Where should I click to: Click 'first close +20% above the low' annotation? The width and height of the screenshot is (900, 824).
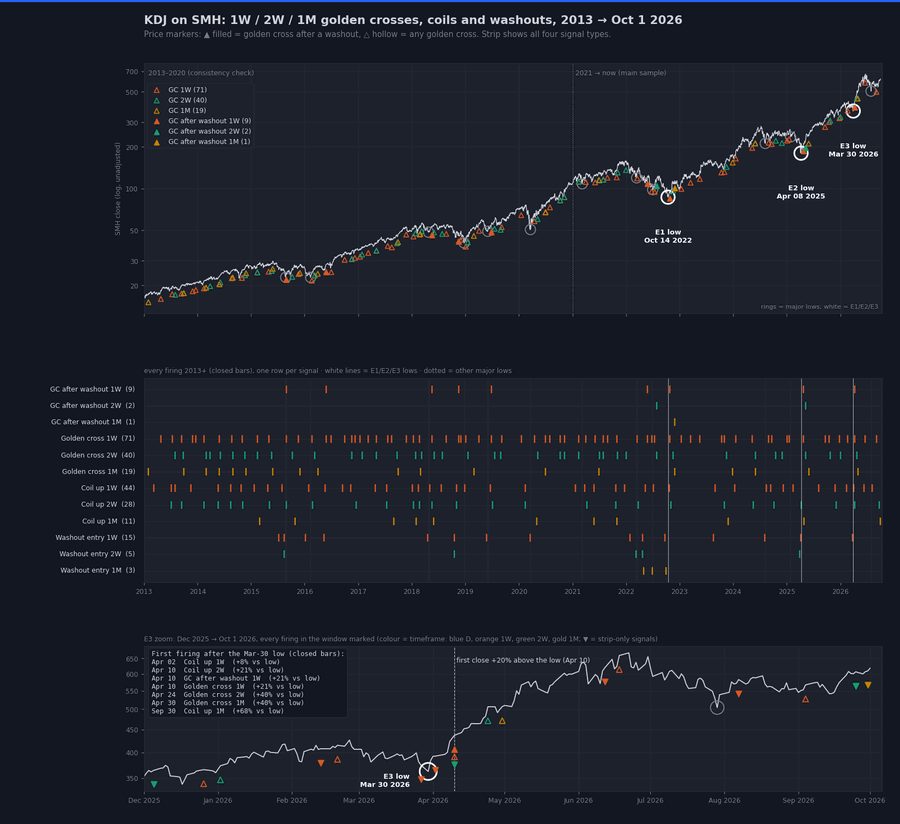pos(523,660)
